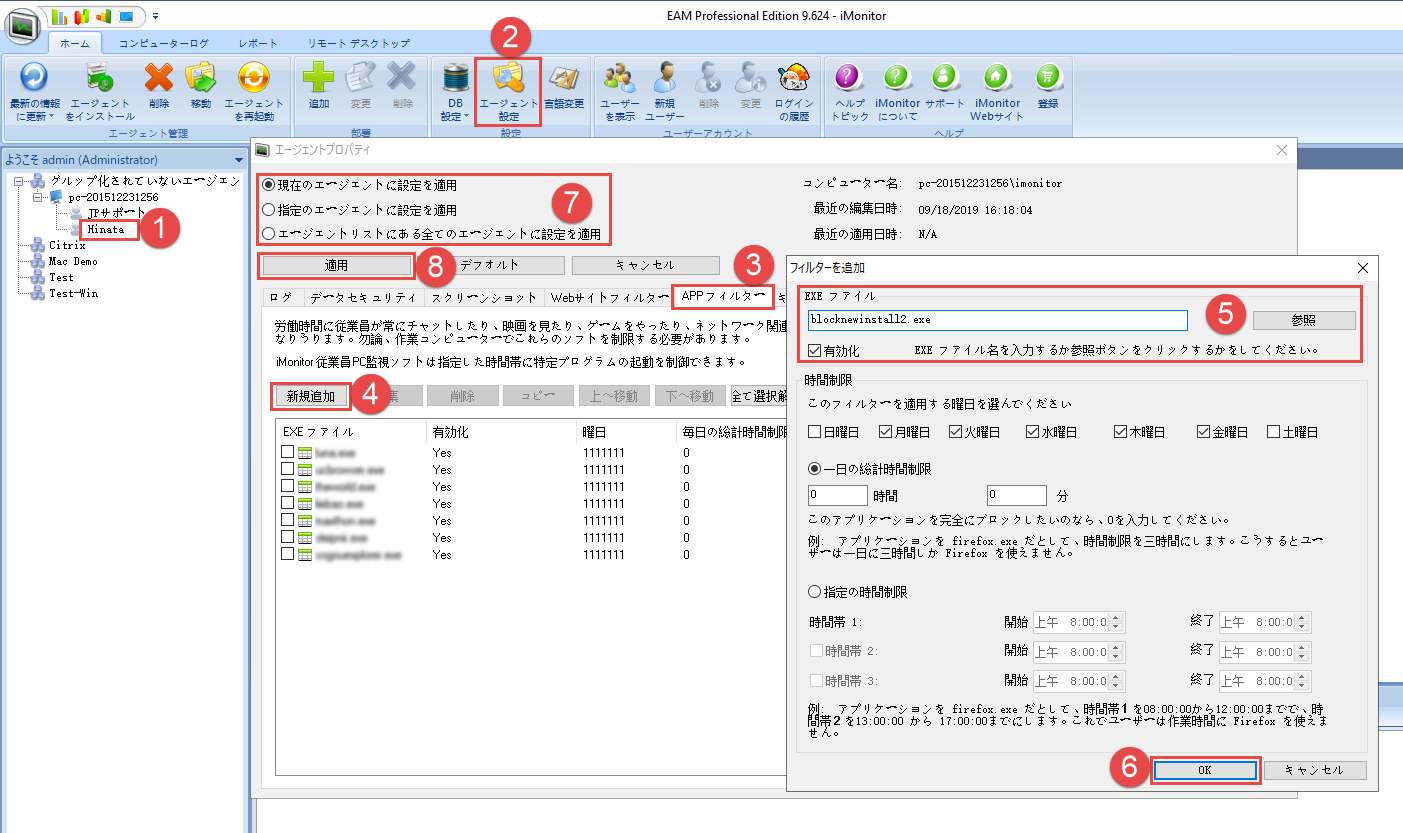Screen dimensions: 1403x833
Task: Choose apply to all agents in list radio
Action: [x=267, y=234]
